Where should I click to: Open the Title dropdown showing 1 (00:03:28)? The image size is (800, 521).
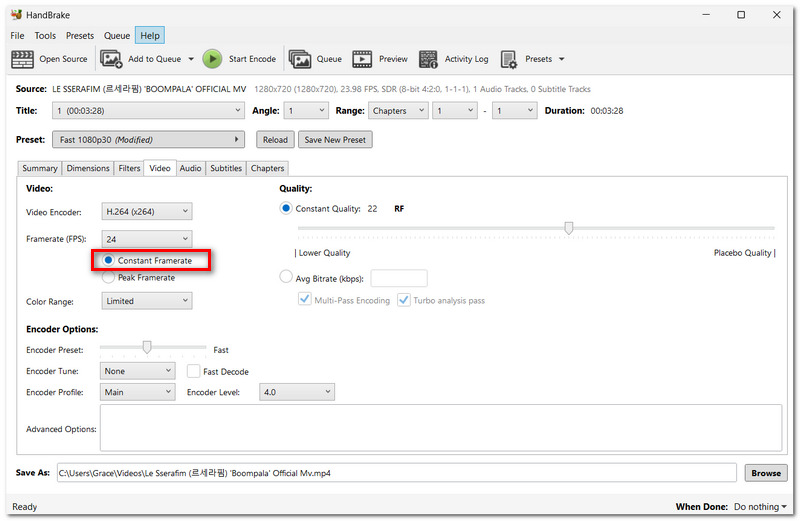(x=148, y=111)
